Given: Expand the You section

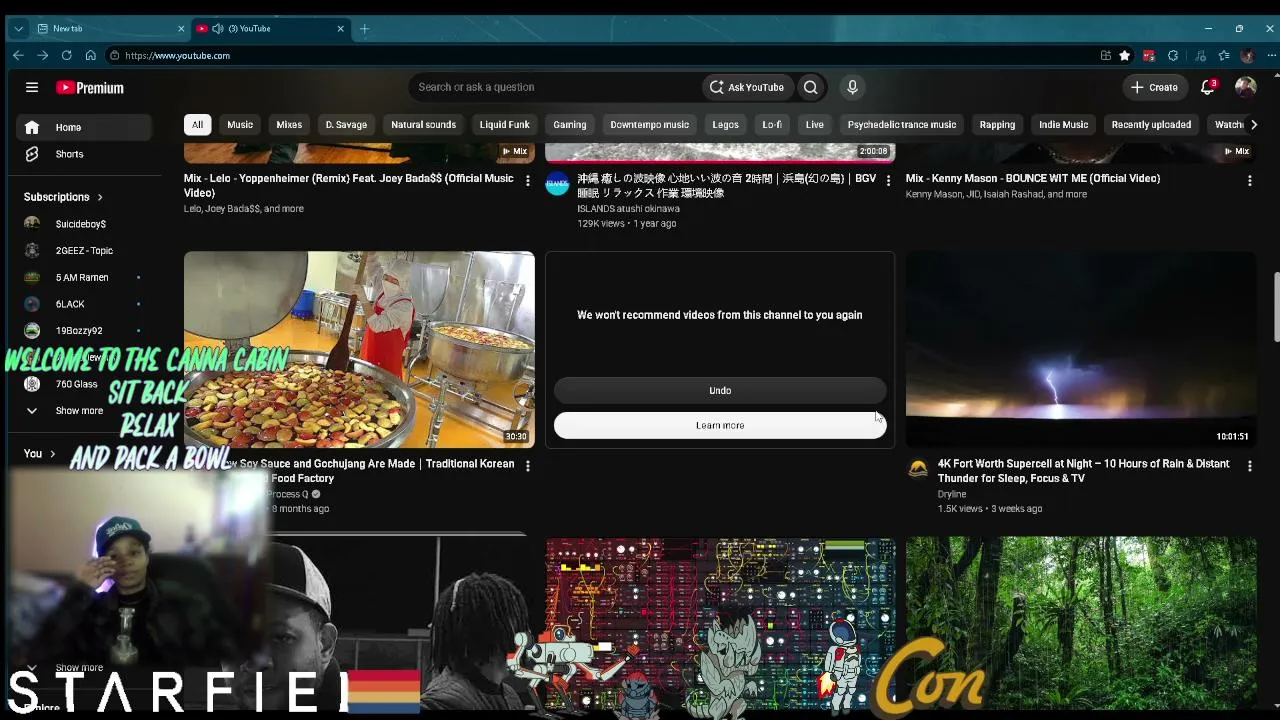Looking at the screenshot, I should 40,454.
